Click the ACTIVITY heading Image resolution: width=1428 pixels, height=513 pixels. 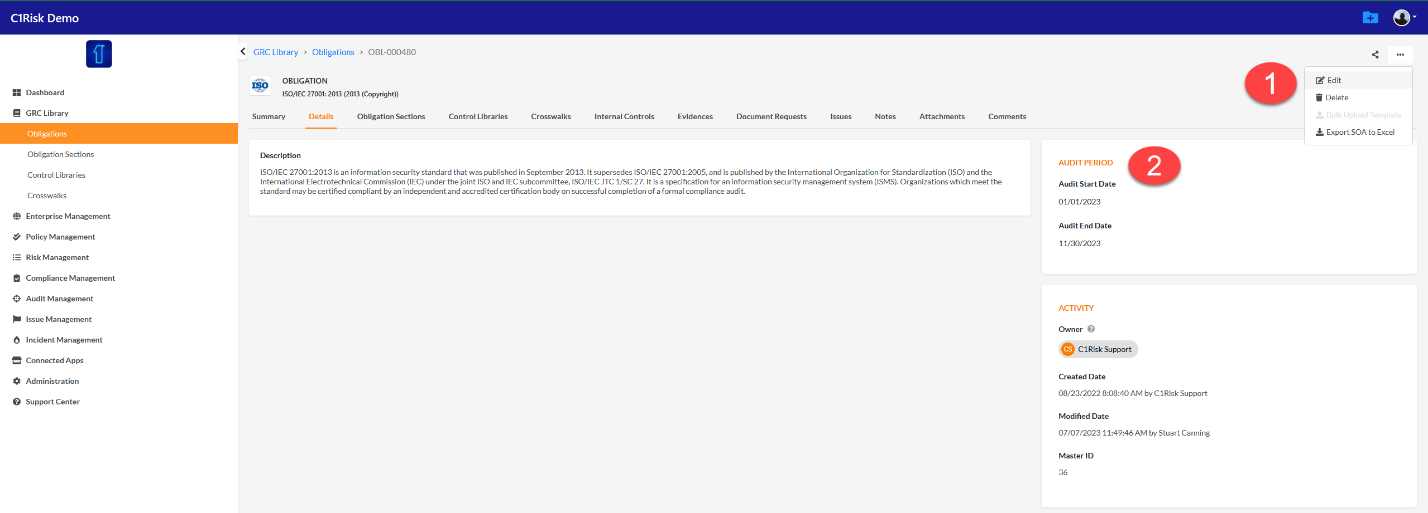pyautogui.click(x=1076, y=308)
